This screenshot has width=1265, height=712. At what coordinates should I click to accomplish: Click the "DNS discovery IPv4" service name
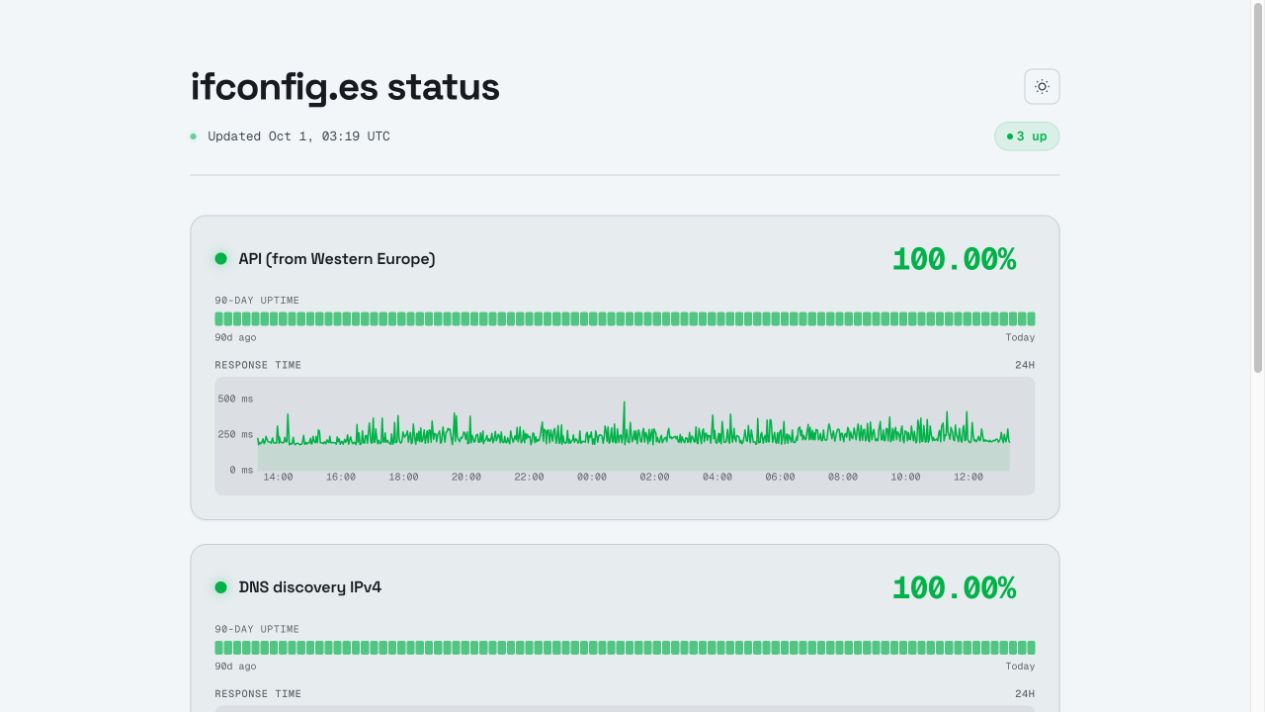coord(310,587)
